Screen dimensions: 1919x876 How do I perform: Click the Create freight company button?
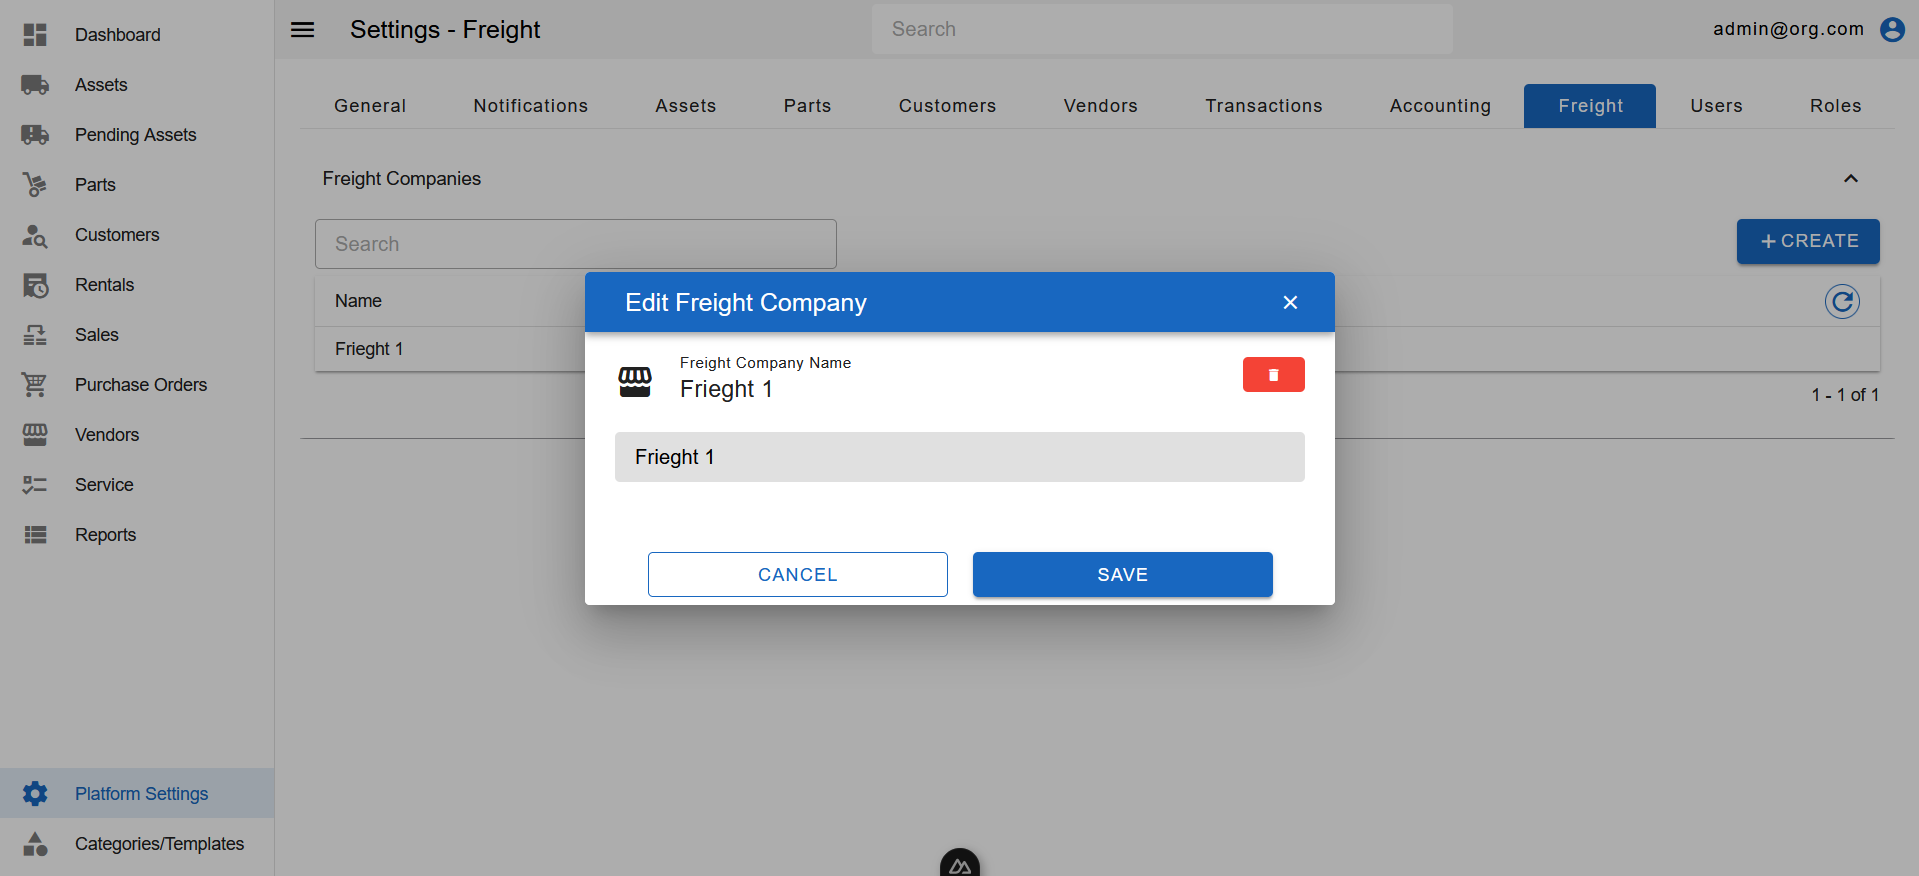(x=1807, y=241)
